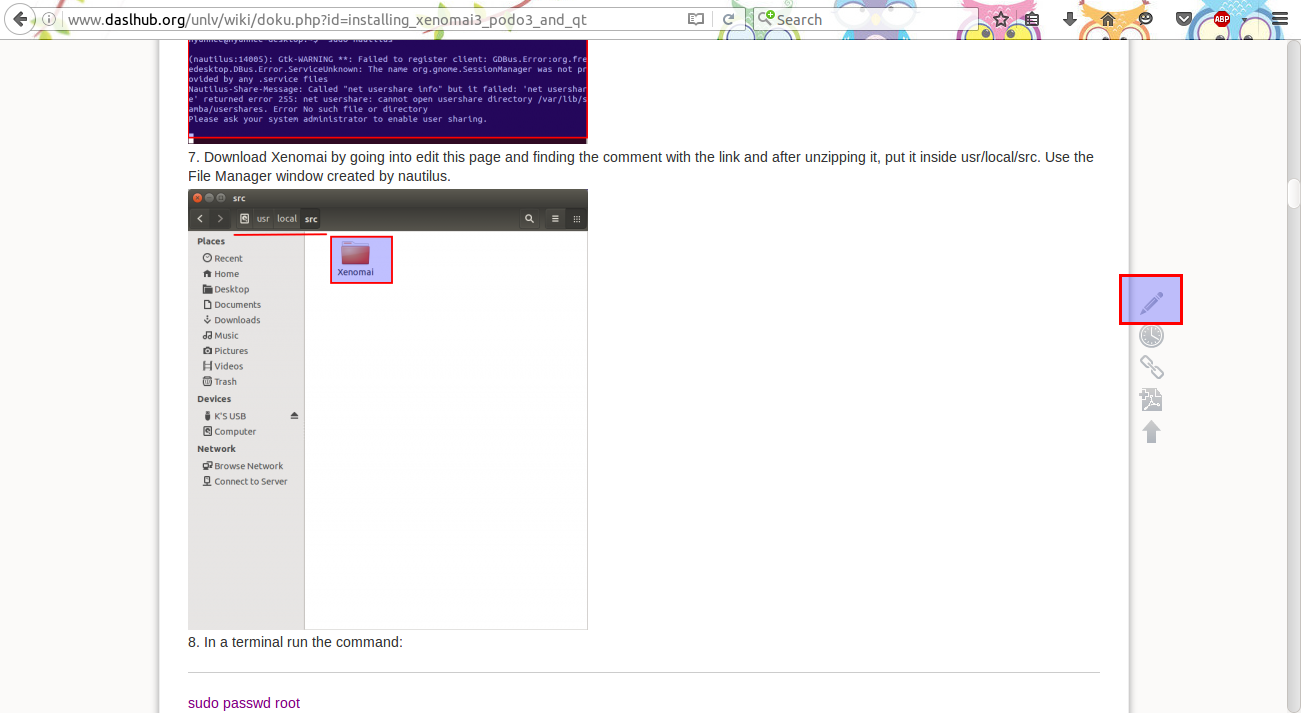This screenshot has height=713, width=1301.
Task: Bookmark this page with the star icon
Action: point(1001,19)
